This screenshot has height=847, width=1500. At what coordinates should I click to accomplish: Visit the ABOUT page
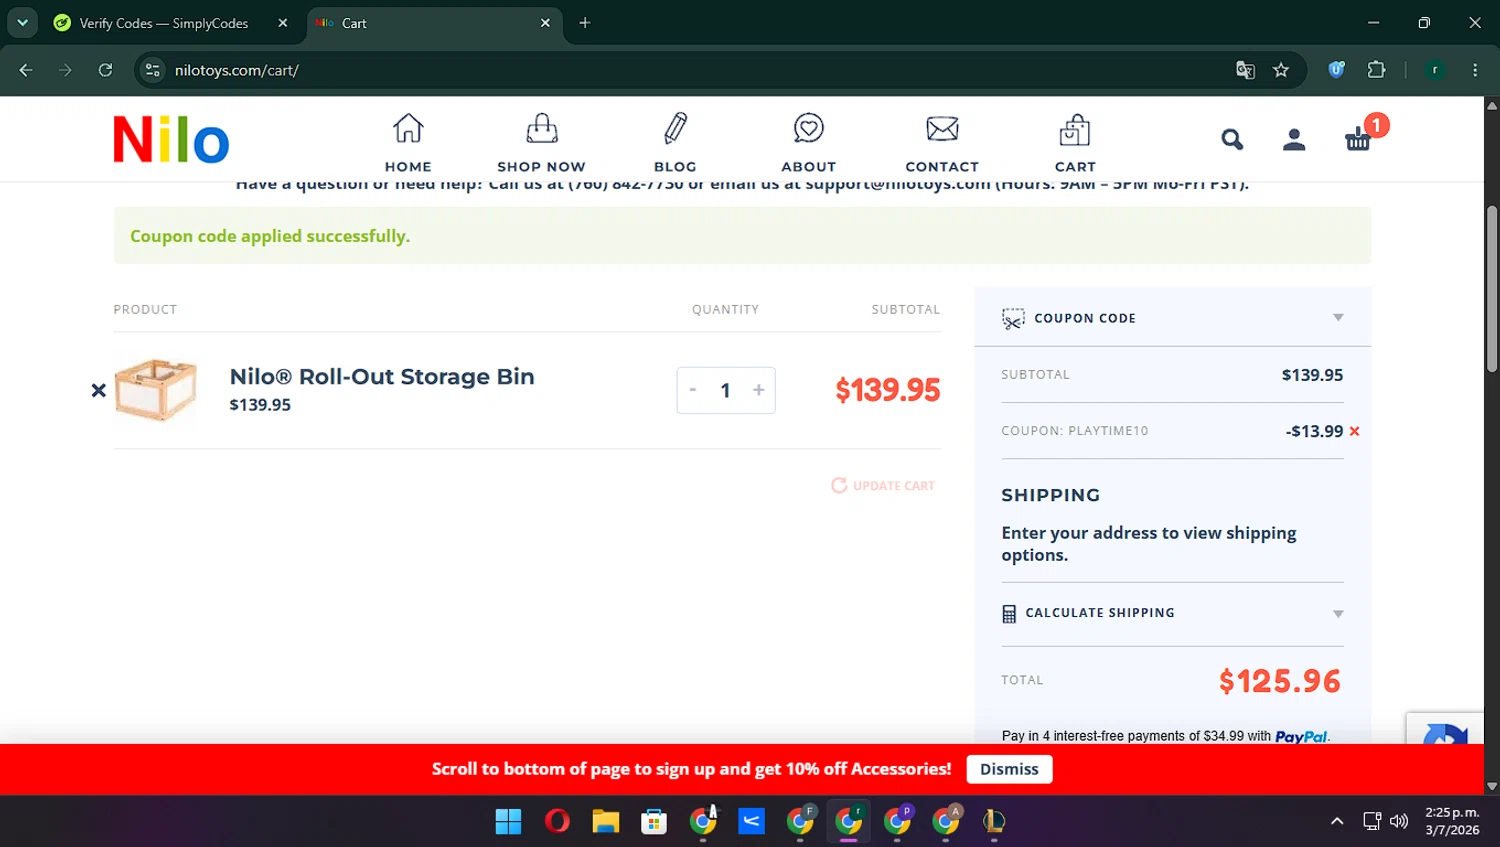point(808,143)
